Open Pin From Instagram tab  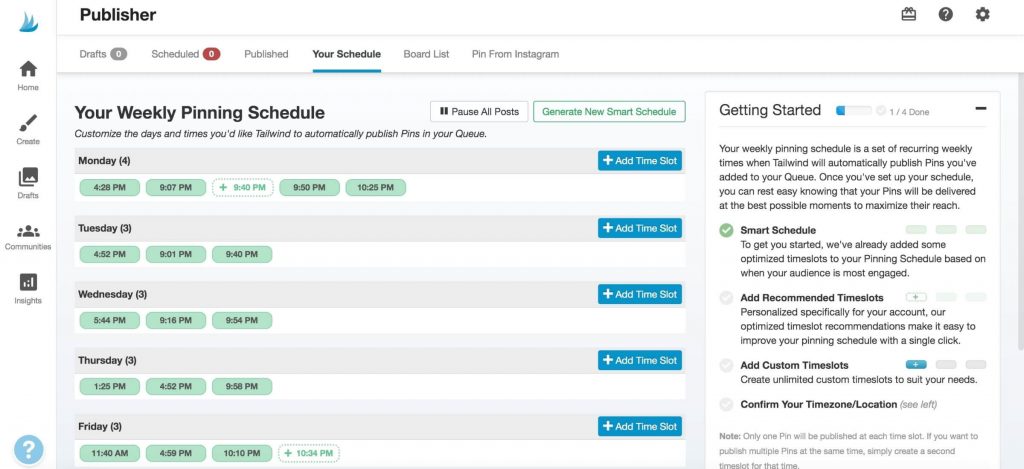(x=515, y=54)
